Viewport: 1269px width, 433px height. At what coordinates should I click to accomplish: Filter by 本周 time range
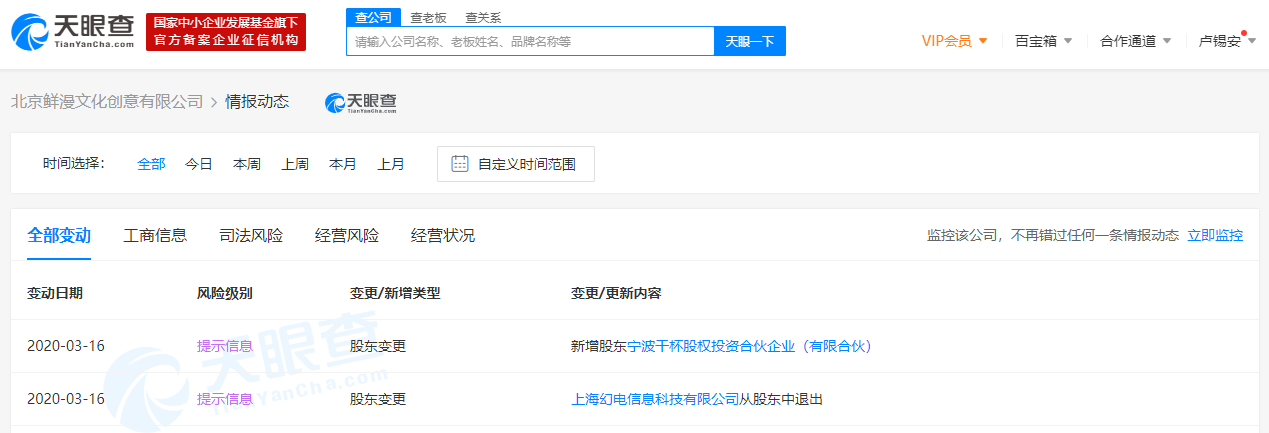click(x=247, y=164)
